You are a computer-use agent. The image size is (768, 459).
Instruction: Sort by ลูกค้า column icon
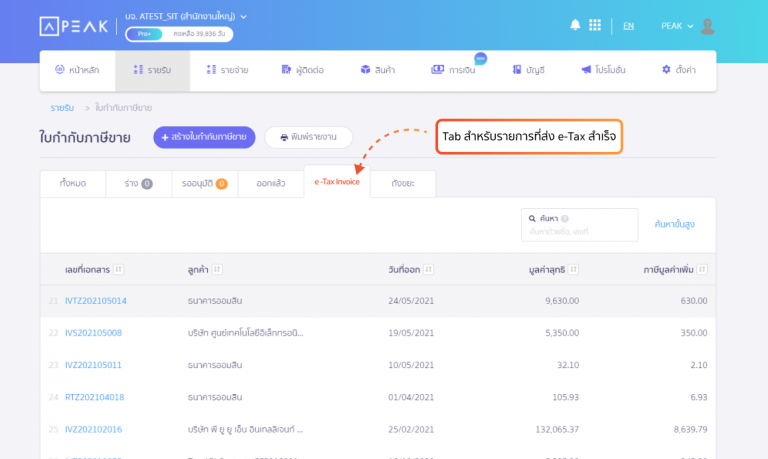217,269
